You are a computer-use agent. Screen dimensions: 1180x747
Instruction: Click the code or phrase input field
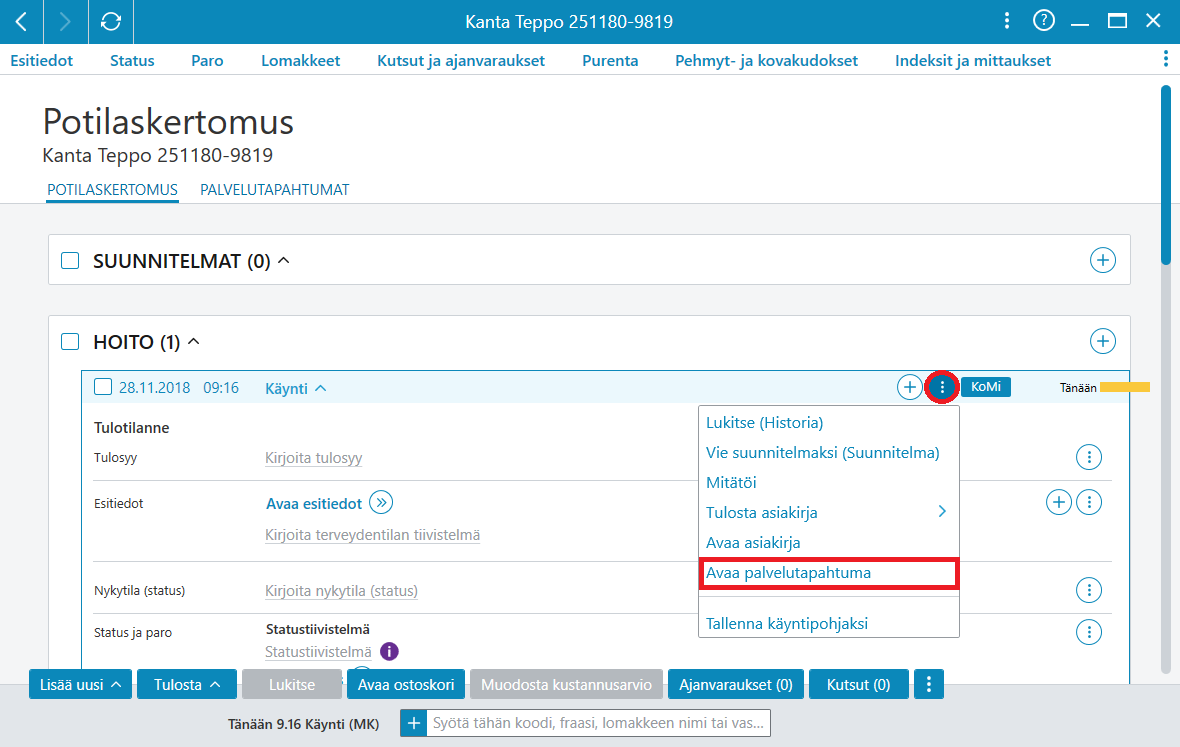pos(598,723)
